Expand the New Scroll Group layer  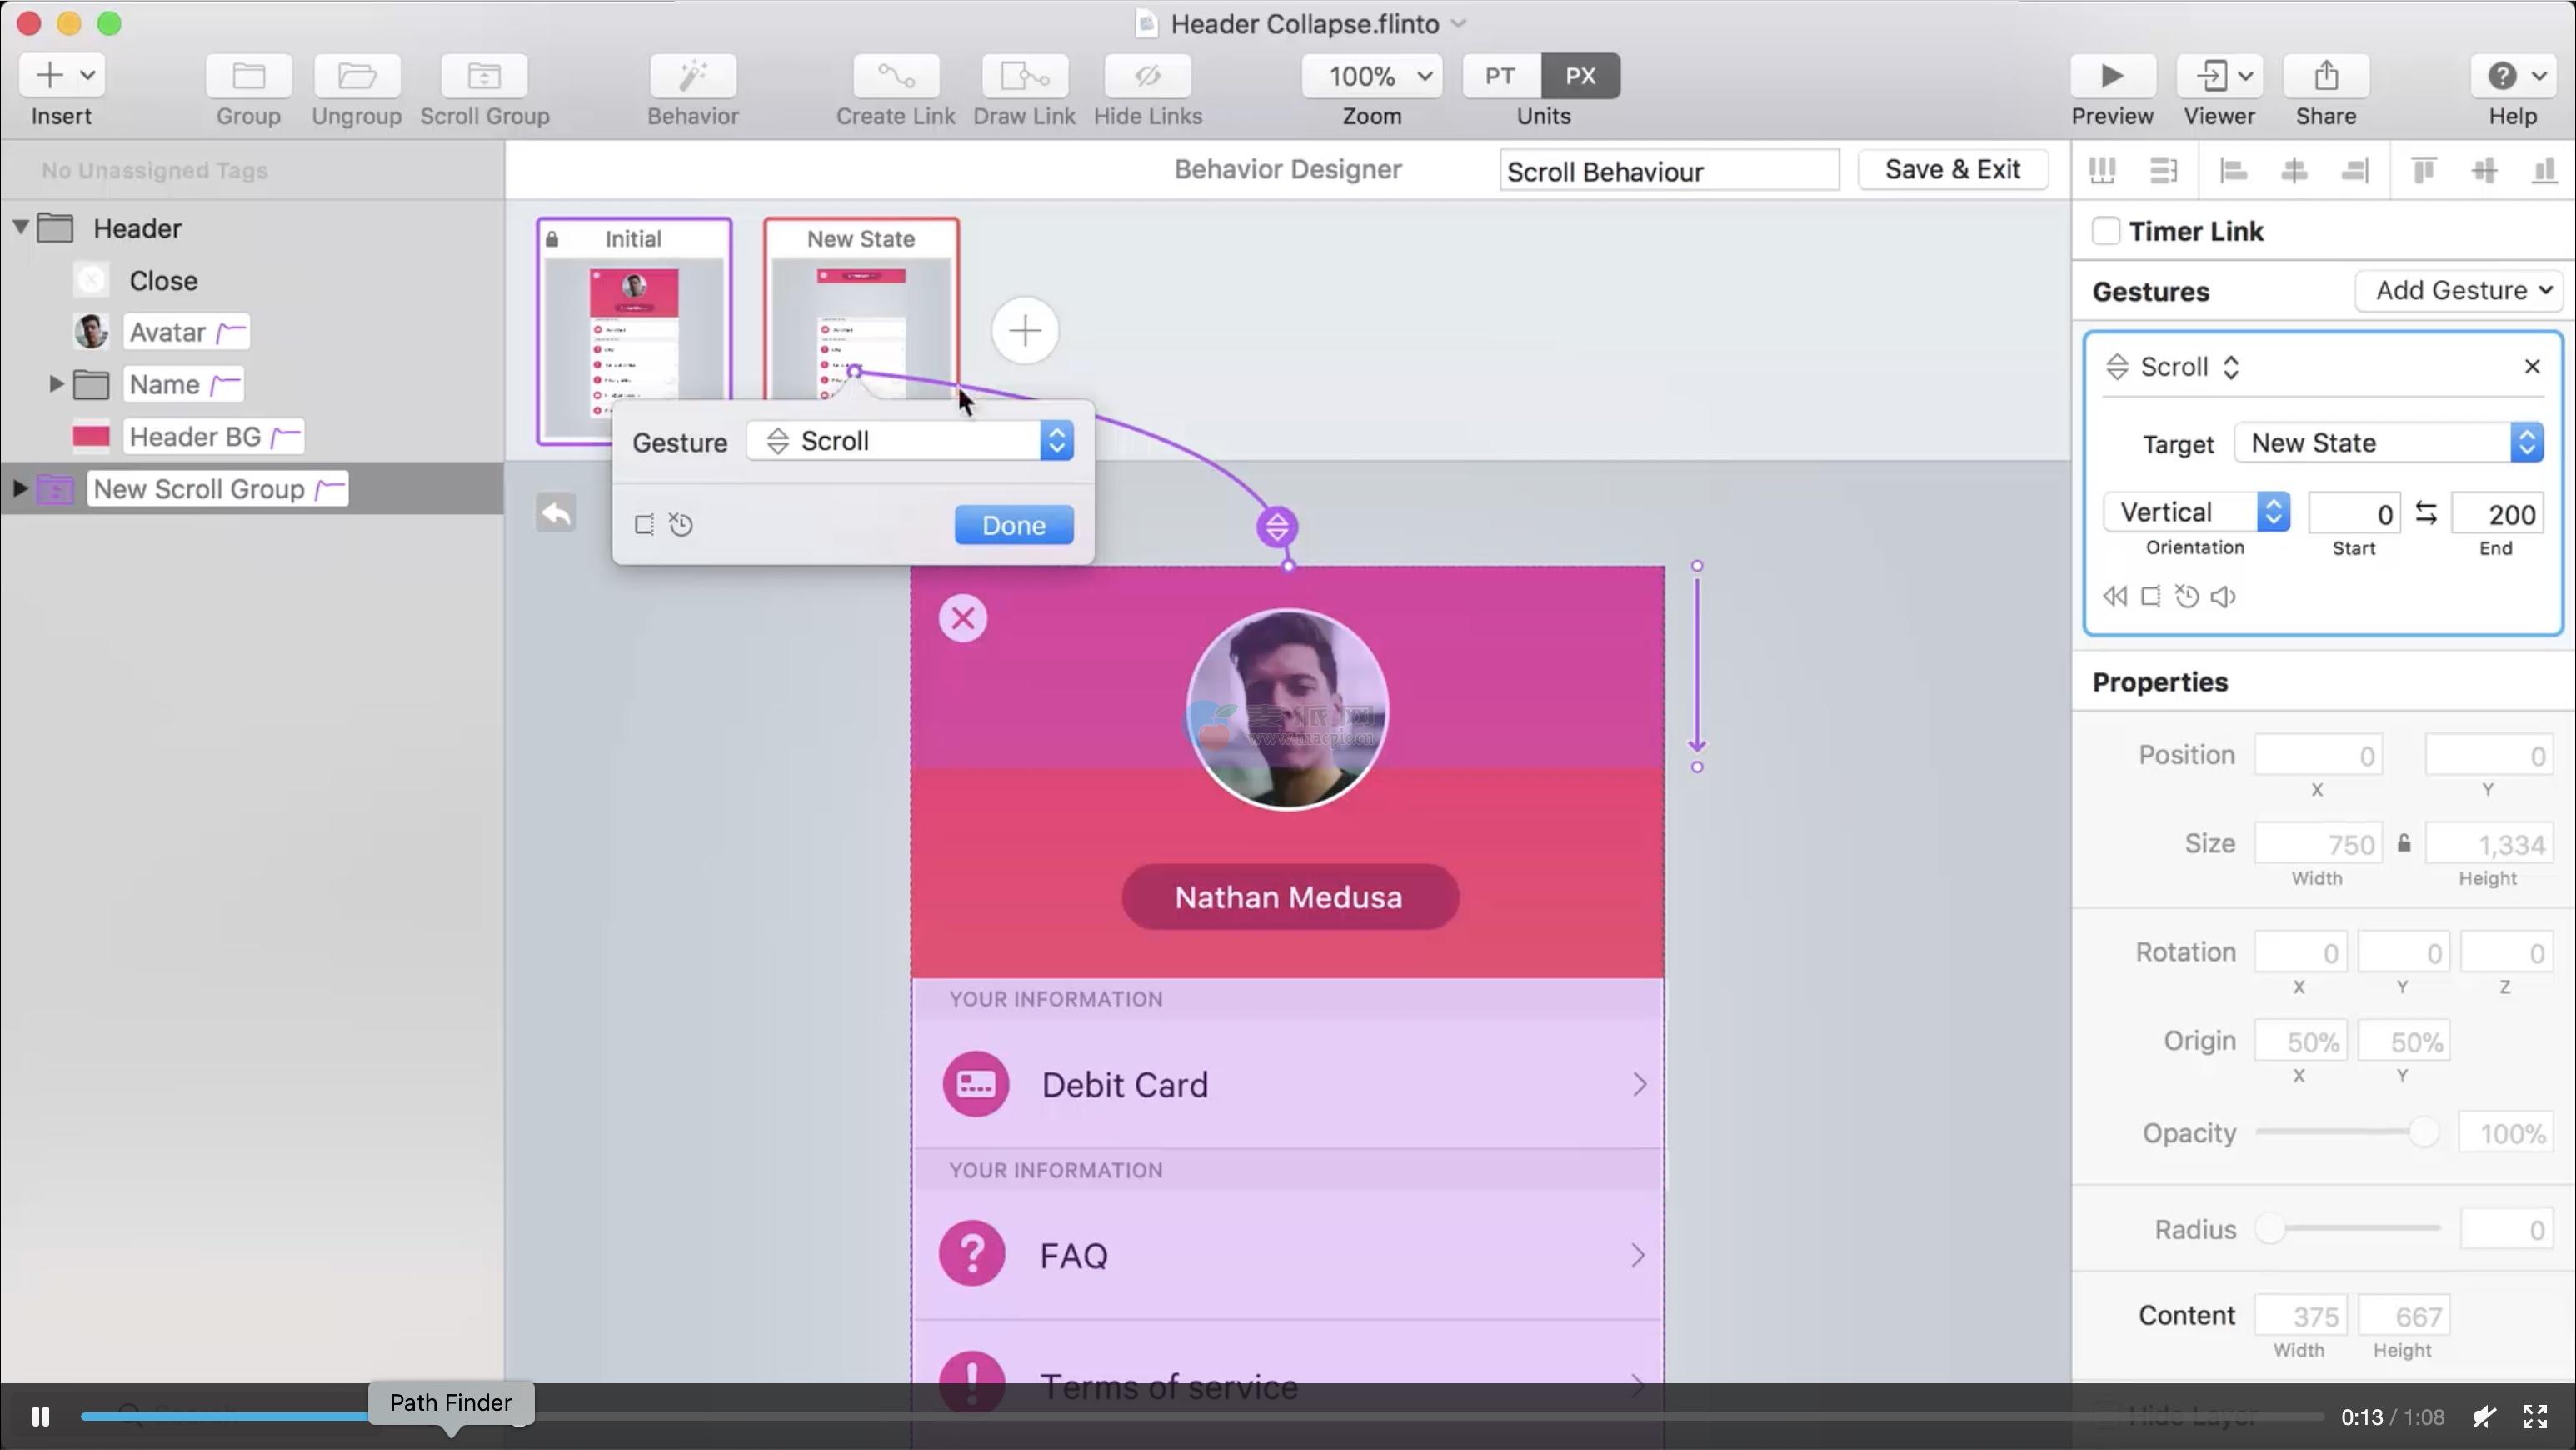tap(20, 489)
